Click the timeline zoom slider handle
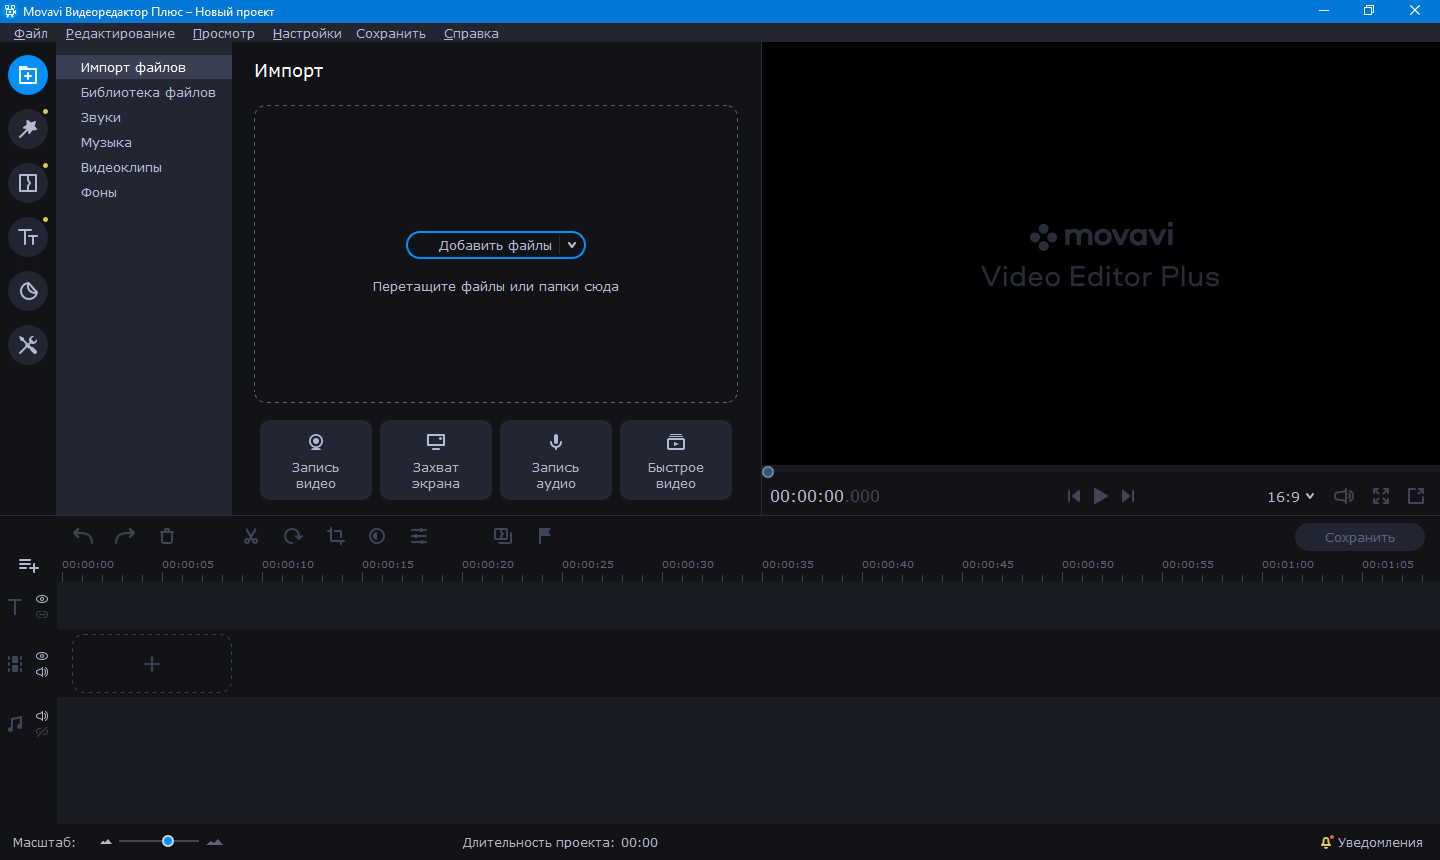This screenshot has height=860, width=1440. 168,841
